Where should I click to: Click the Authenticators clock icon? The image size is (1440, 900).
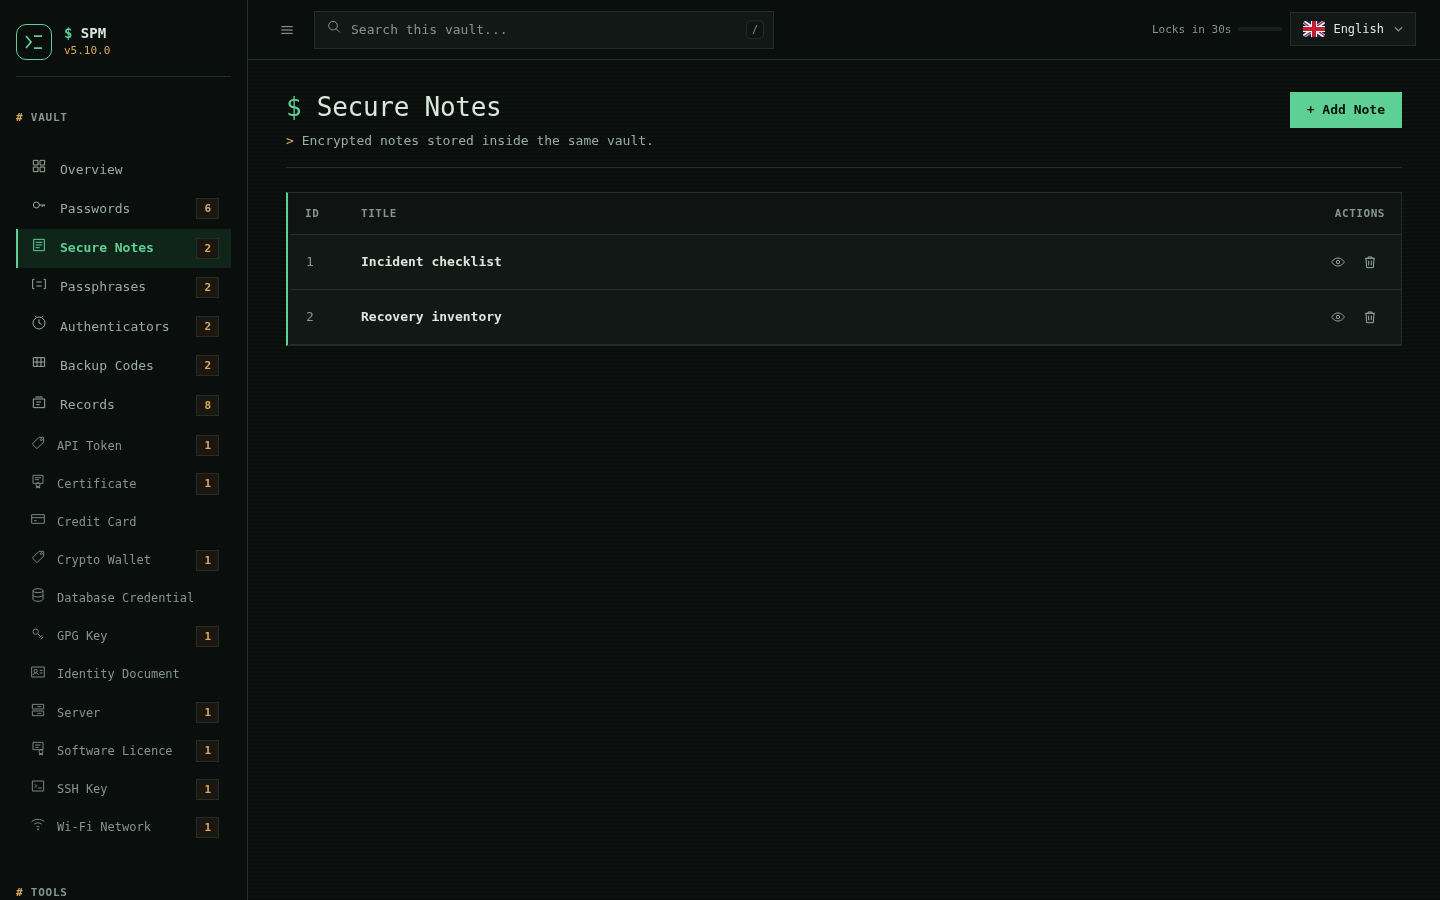click(x=39, y=323)
